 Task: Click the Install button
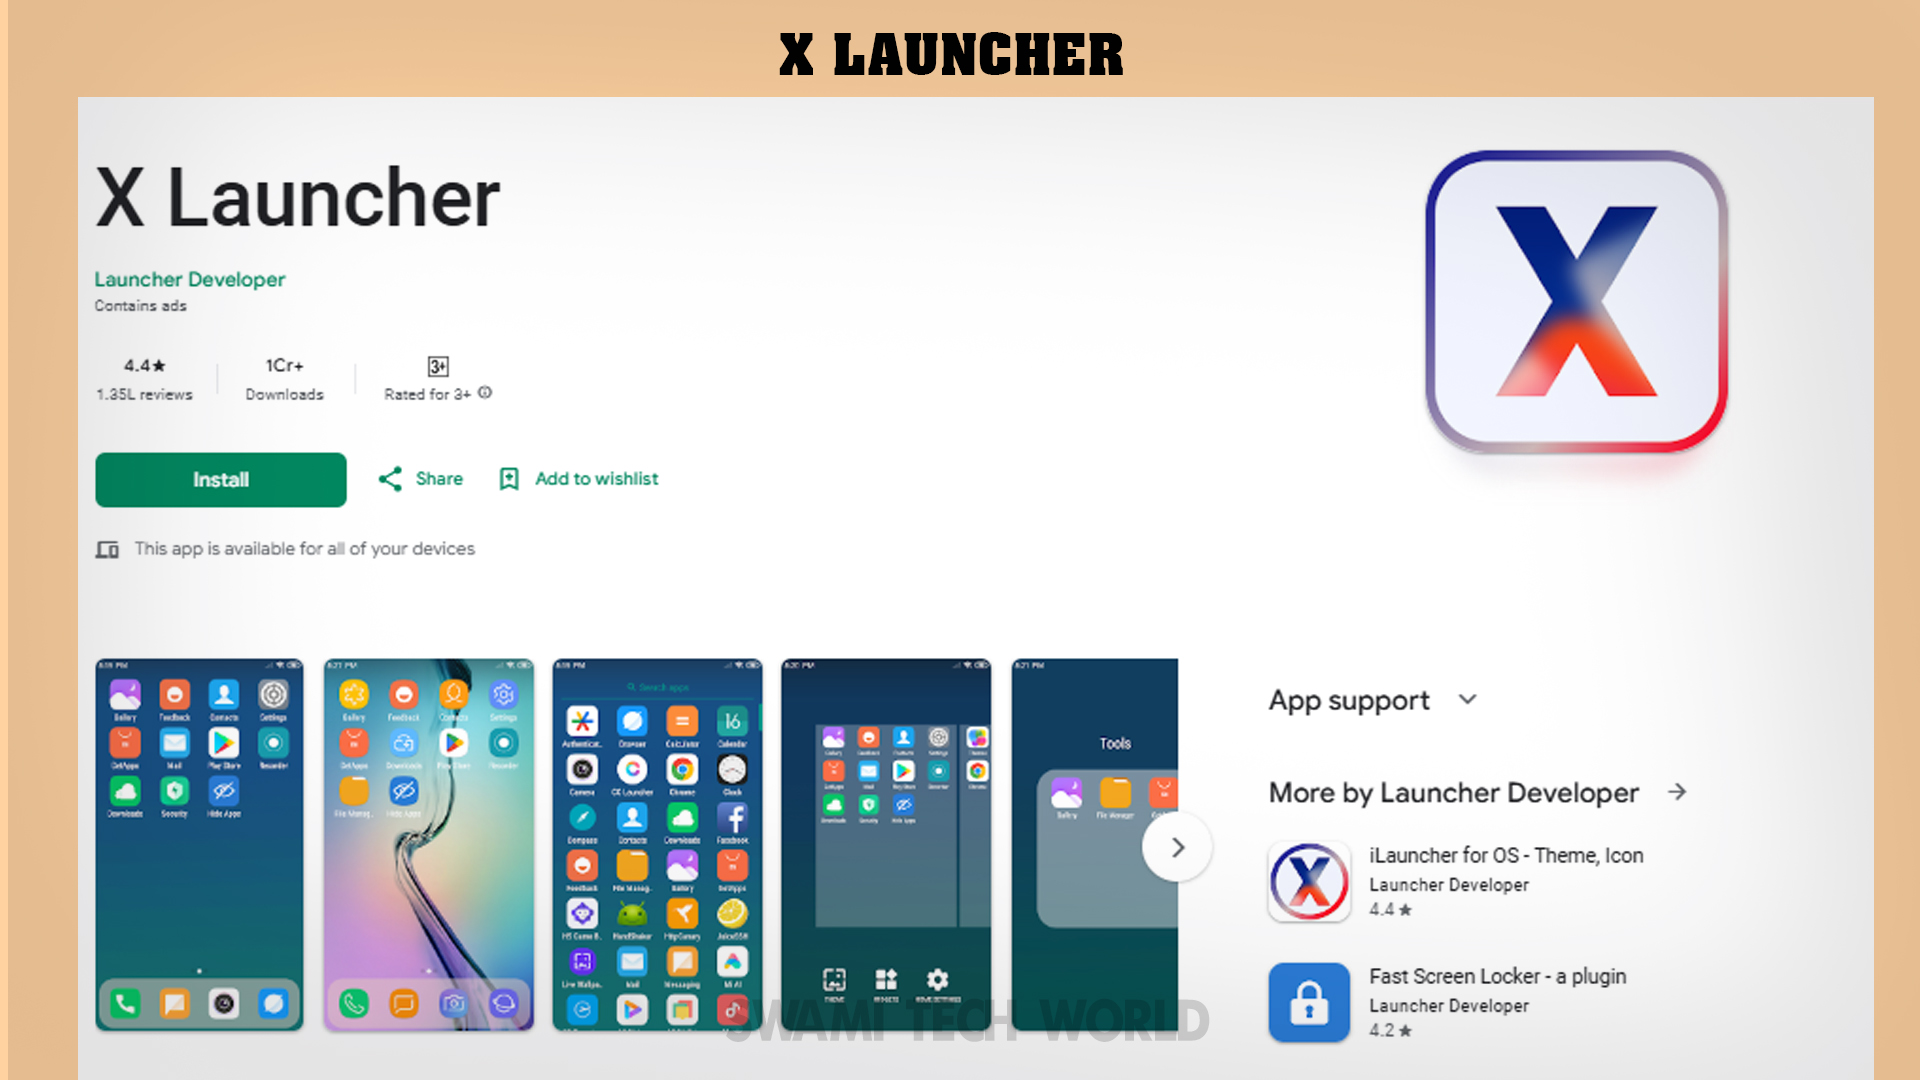[x=220, y=479]
